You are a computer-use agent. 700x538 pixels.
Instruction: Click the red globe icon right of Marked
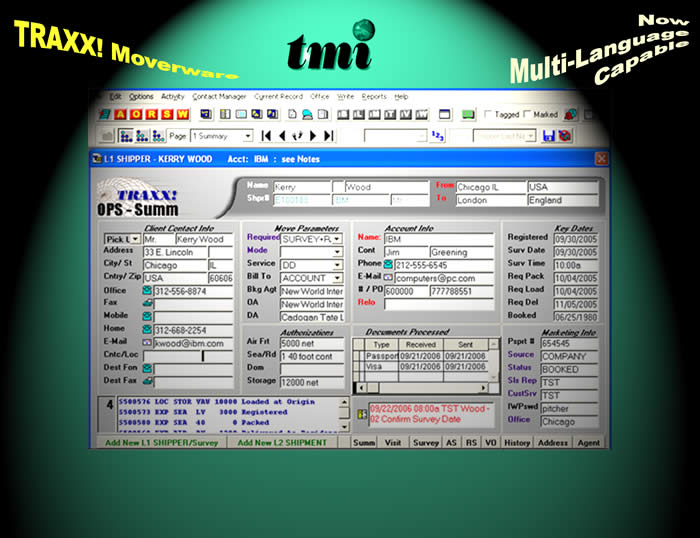coord(570,114)
